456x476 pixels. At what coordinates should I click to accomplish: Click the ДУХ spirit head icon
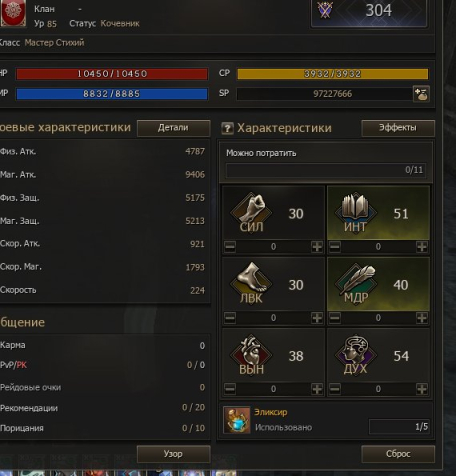pyautogui.click(x=356, y=354)
